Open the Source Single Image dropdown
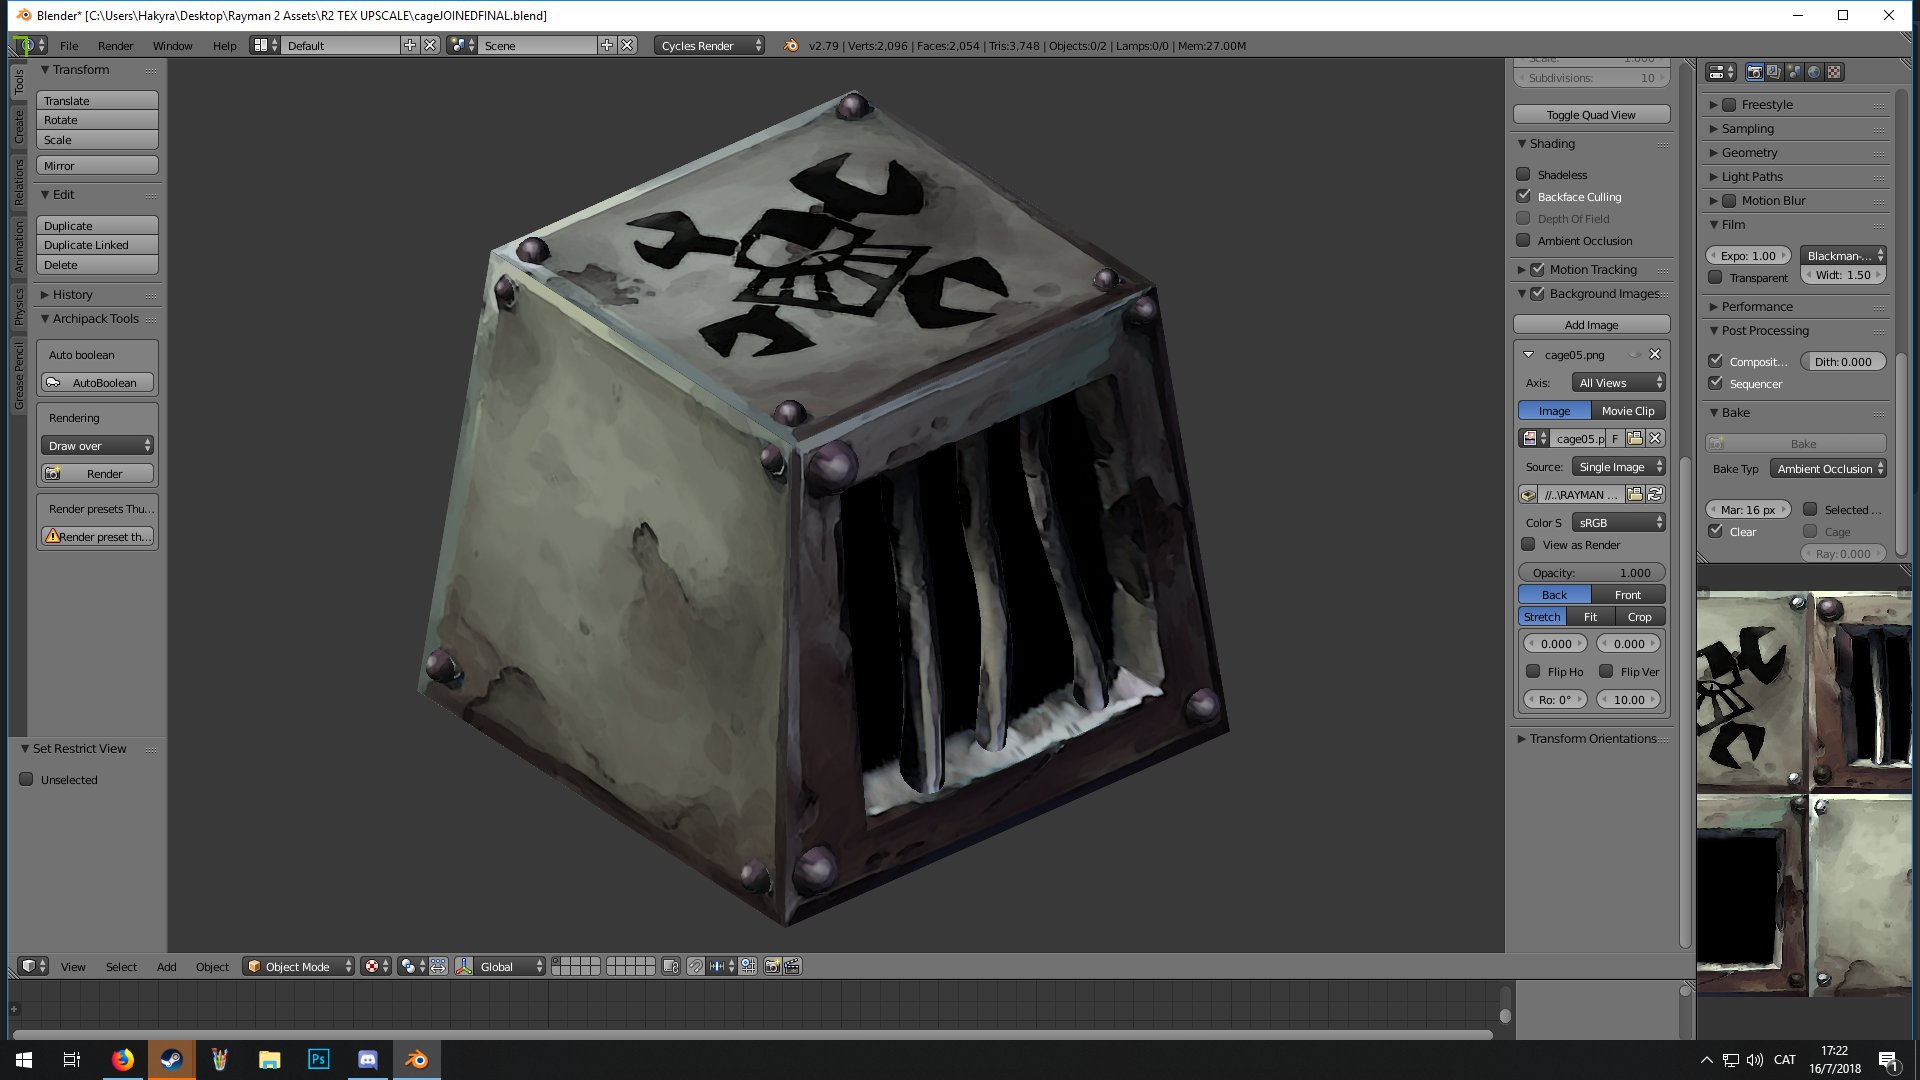The width and height of the screenshot is (1920, 1080). point(1619,466)
